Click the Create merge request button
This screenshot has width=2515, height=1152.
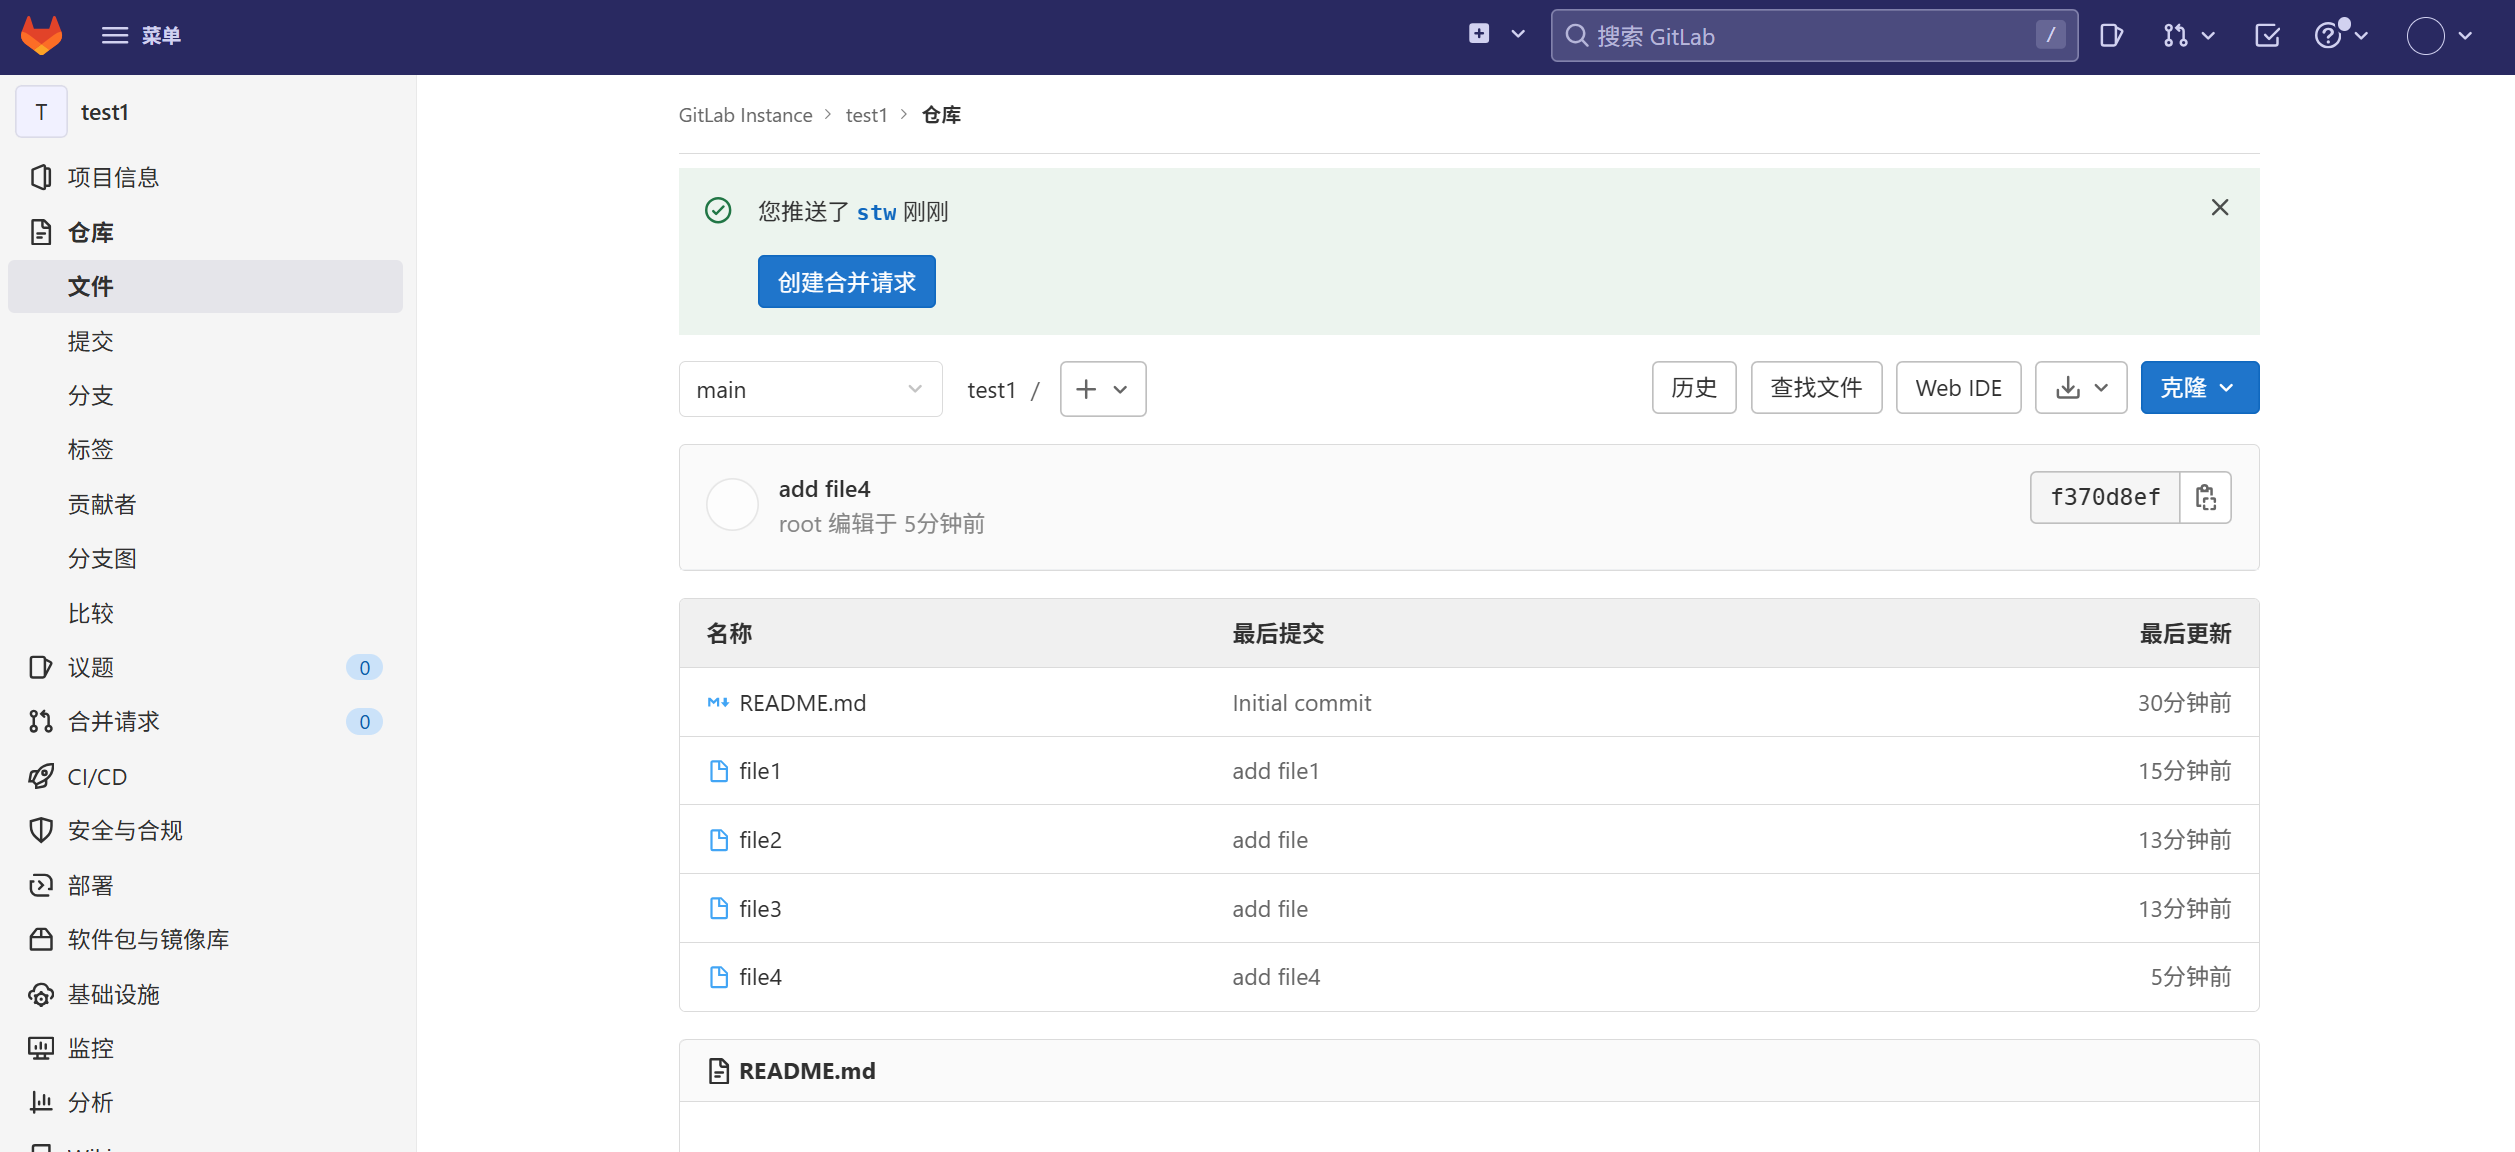[x=846, y=282]
